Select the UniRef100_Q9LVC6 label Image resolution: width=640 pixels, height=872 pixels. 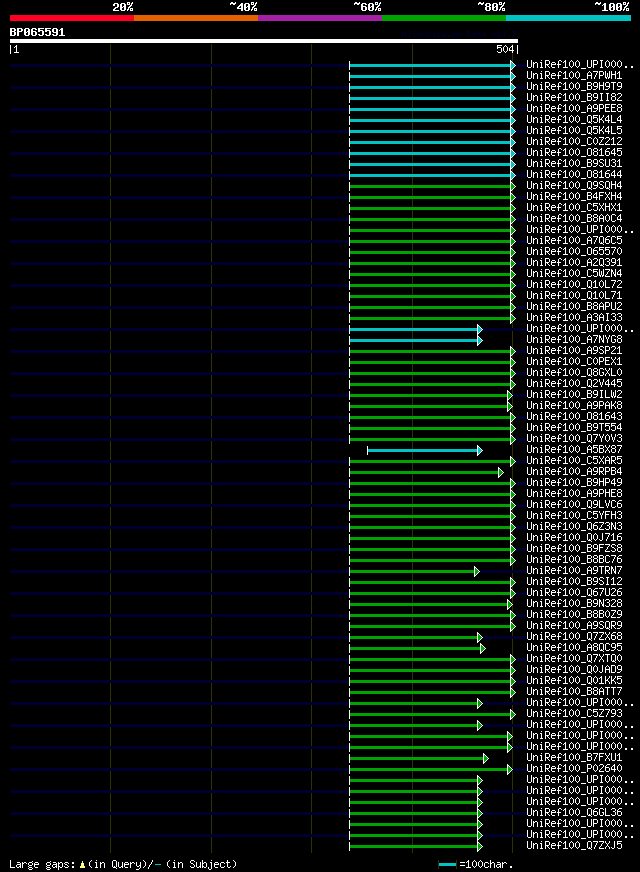tap(574, 504)
